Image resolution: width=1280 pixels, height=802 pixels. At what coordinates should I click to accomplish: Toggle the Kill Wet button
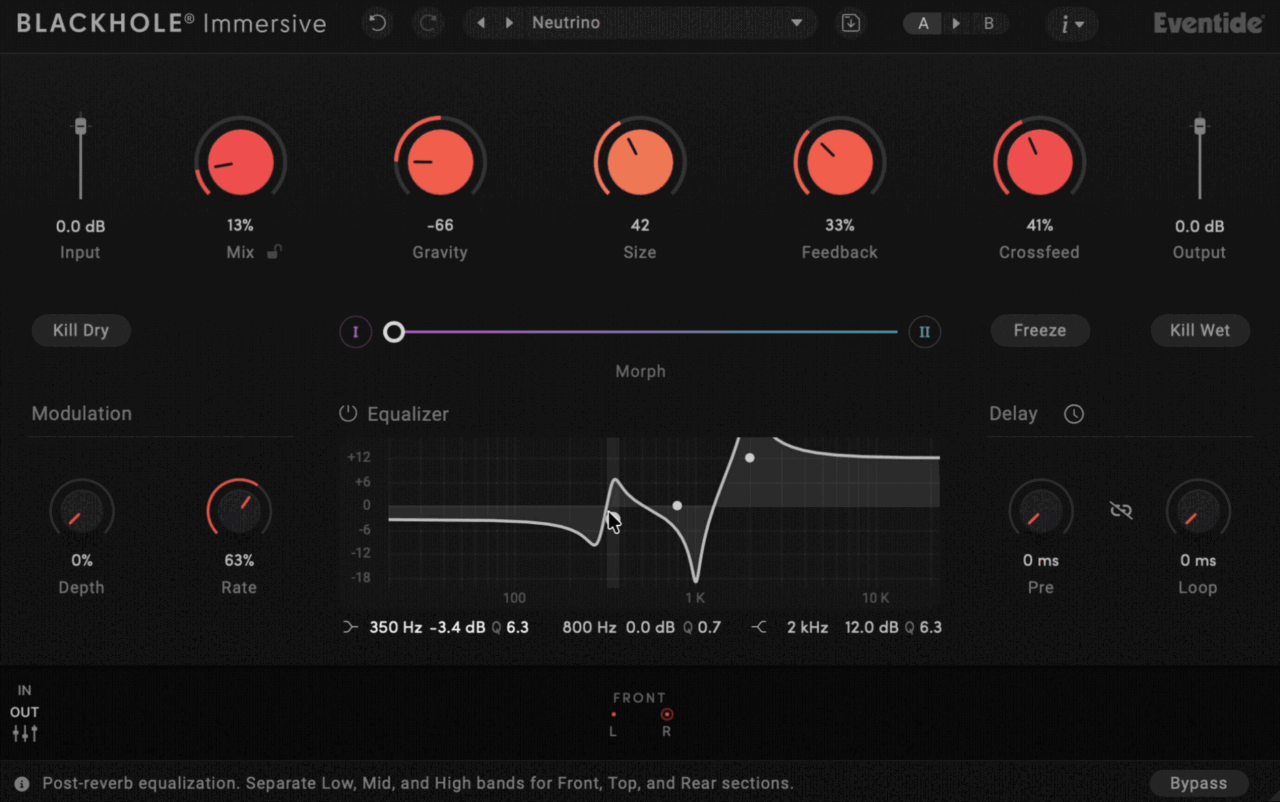tap(1200, 331)
